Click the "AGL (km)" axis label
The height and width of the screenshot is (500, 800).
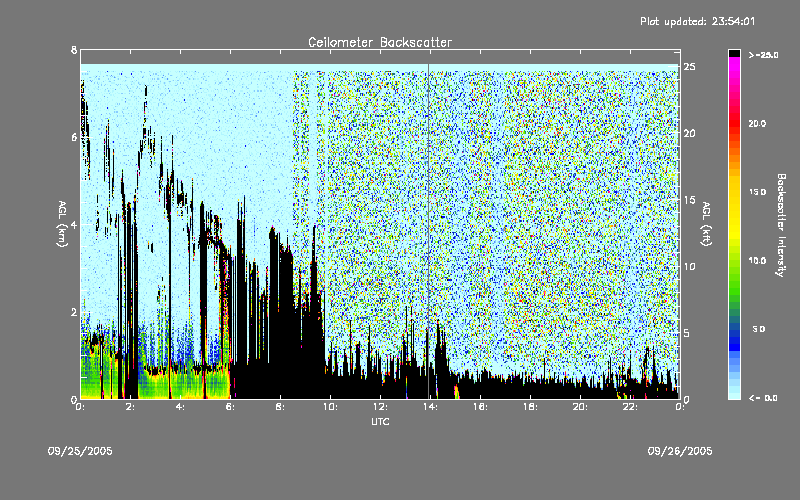[x=62, y=224]
